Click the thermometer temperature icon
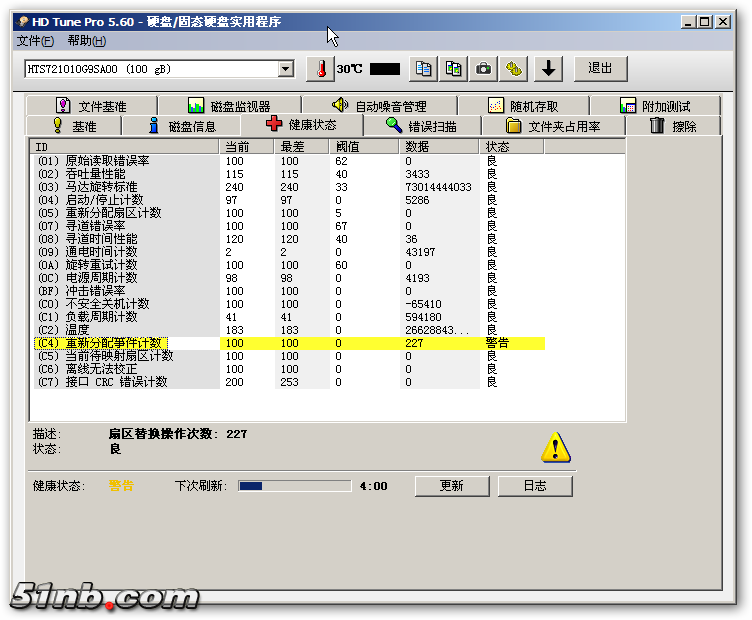The image size is (752, 620). (x=321, y=69)
